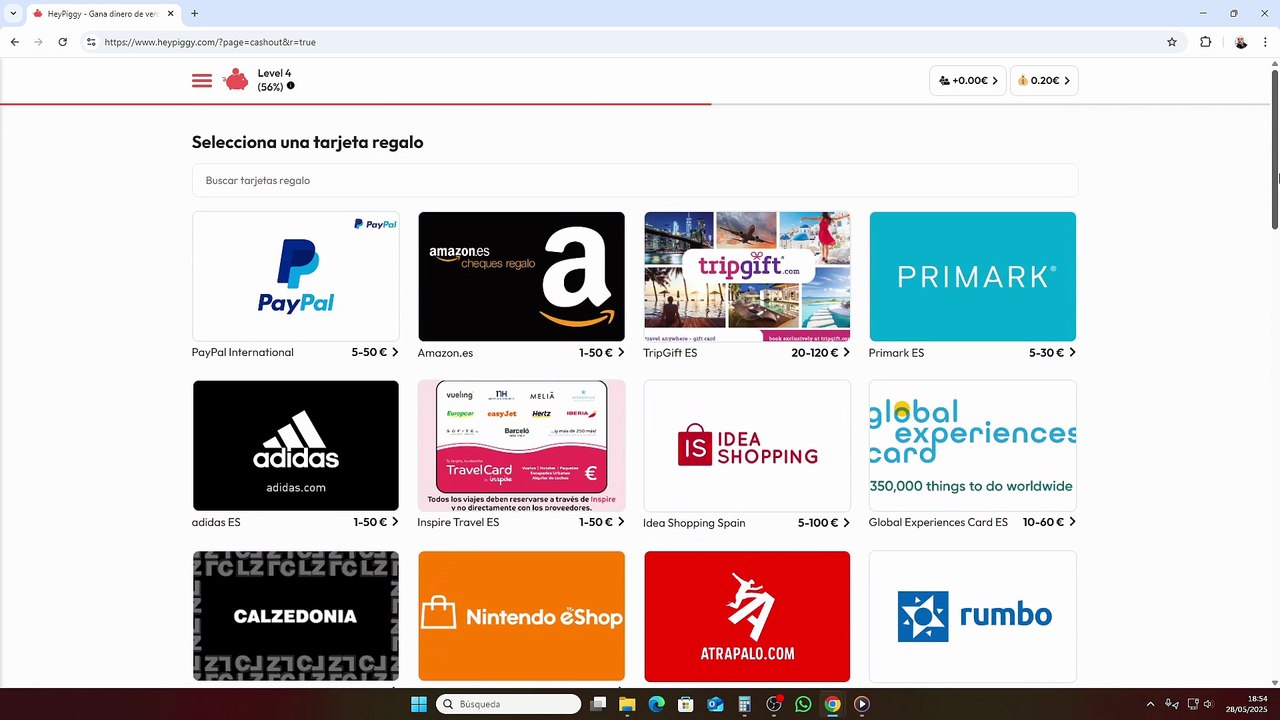The height and width of the screenshot is (720, 1280).
Task: Open the referral earnings +0.00€ button
Action: click(x=968, y=81)
